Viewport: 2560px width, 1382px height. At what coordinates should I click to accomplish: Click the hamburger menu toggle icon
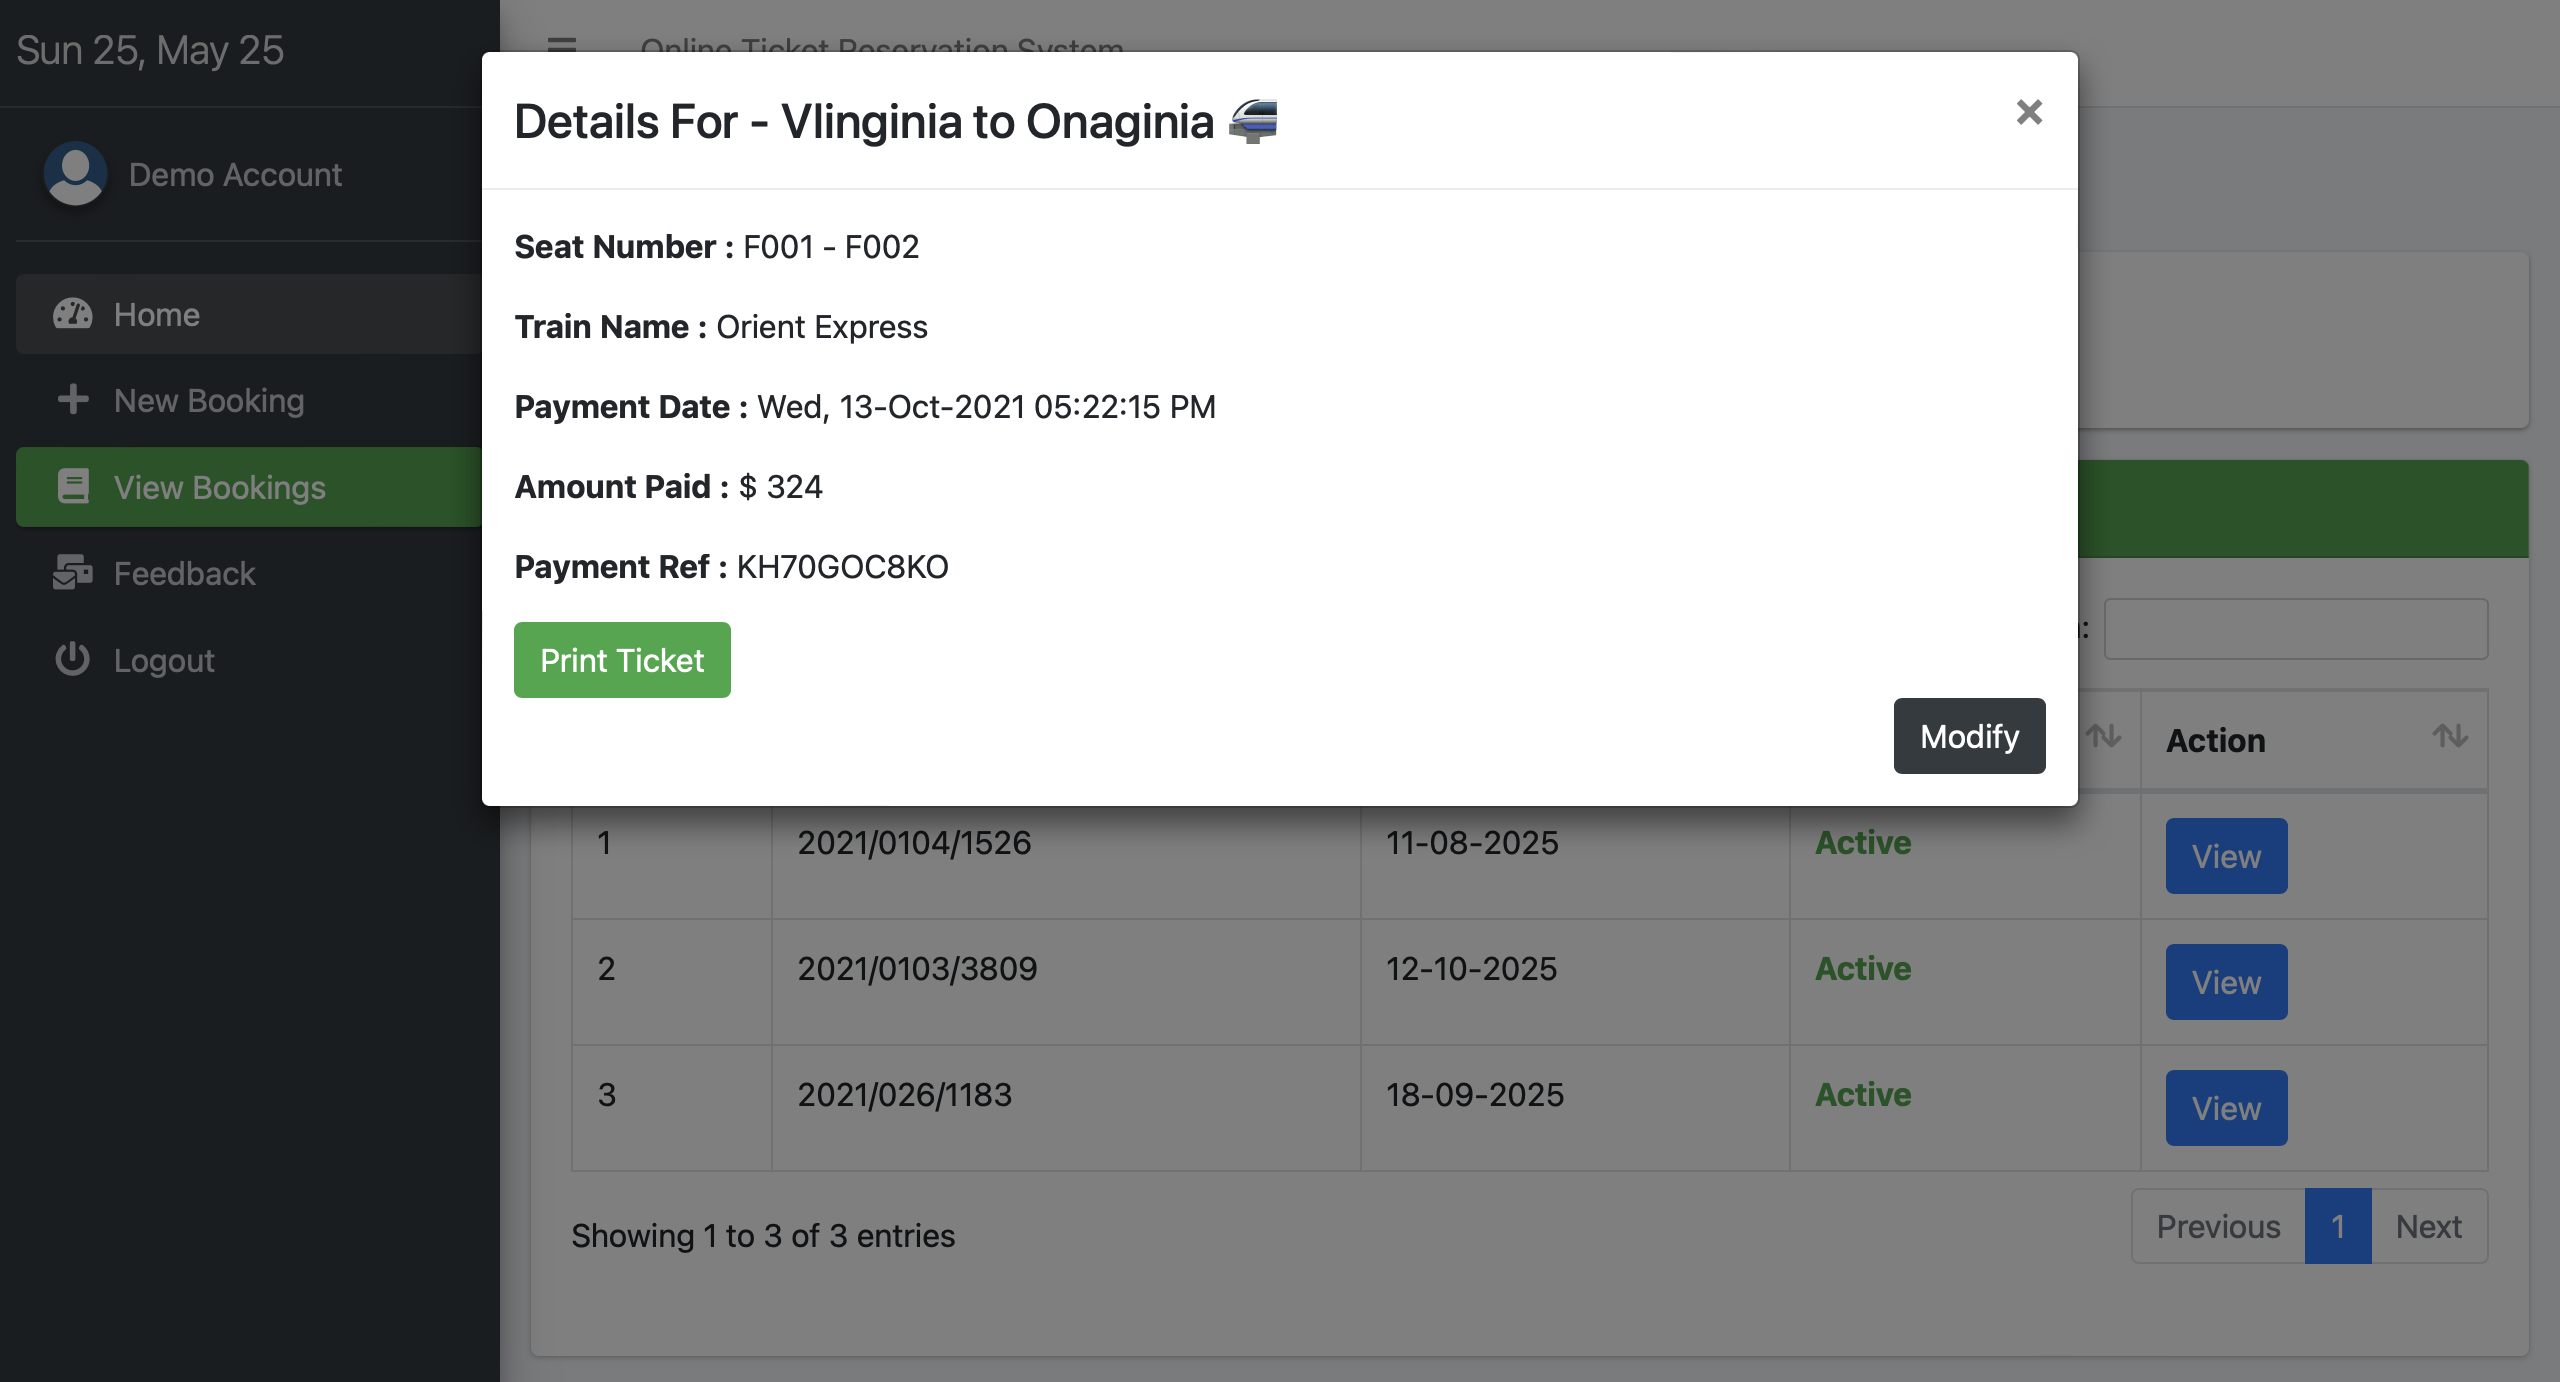pos(562,45)
